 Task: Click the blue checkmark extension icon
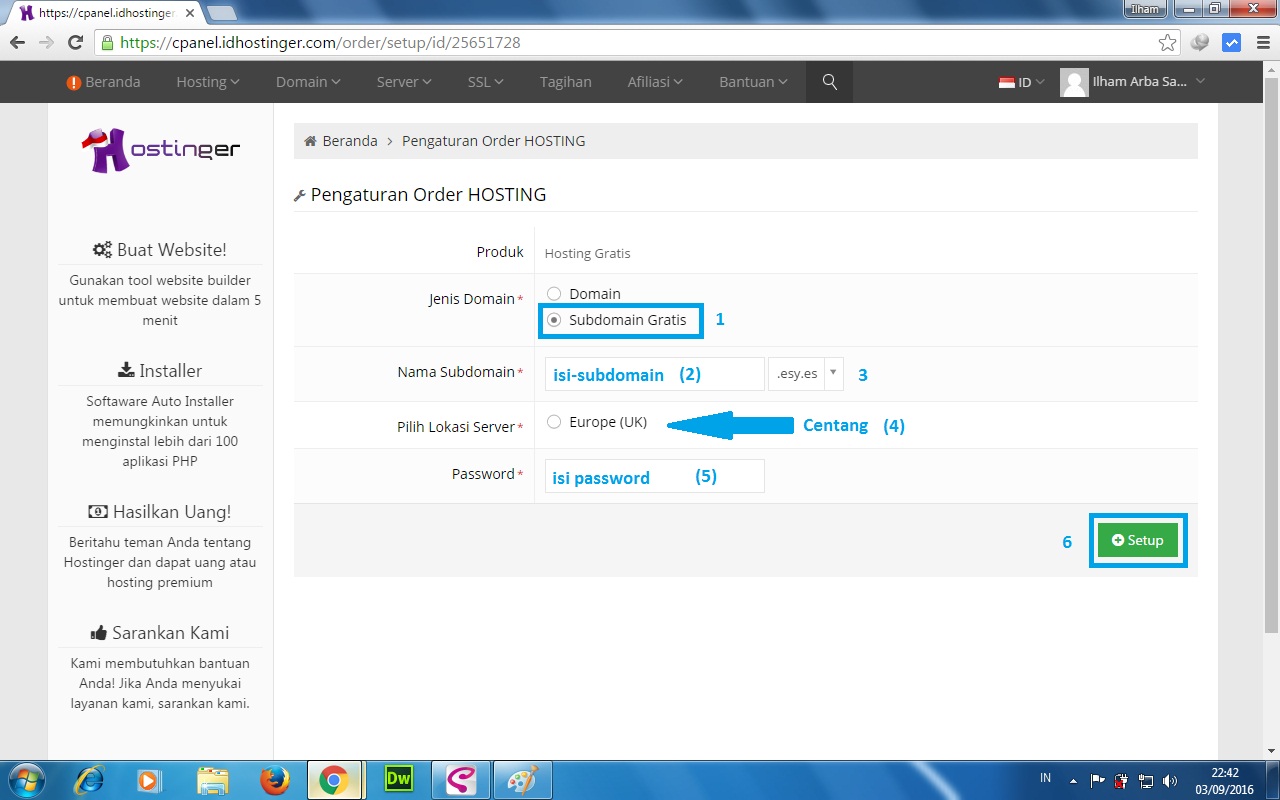point(1232,43)
